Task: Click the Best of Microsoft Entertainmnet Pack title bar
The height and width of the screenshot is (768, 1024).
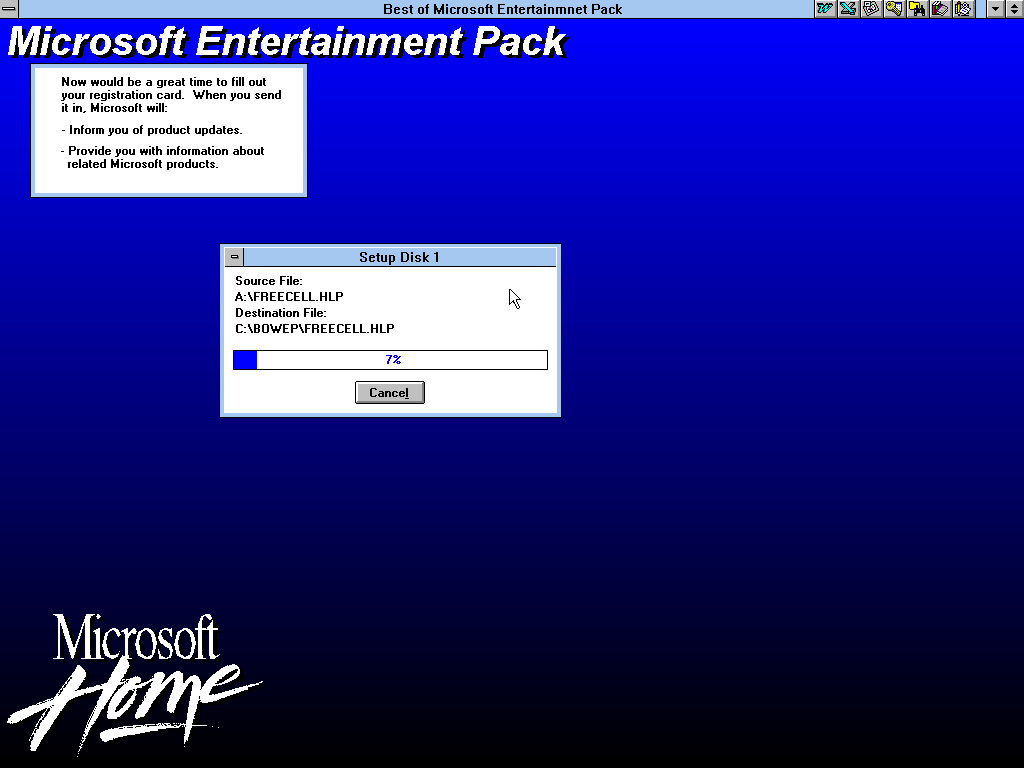Action: click(x=502, y=9)
